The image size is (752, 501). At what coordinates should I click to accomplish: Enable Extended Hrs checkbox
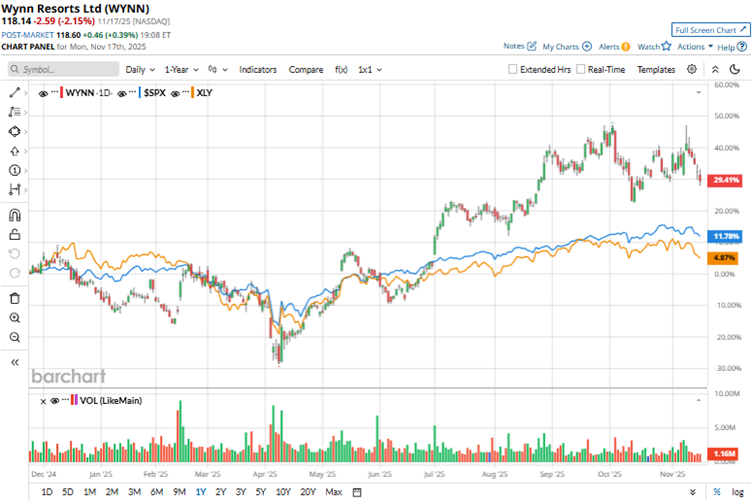[512, 70]
